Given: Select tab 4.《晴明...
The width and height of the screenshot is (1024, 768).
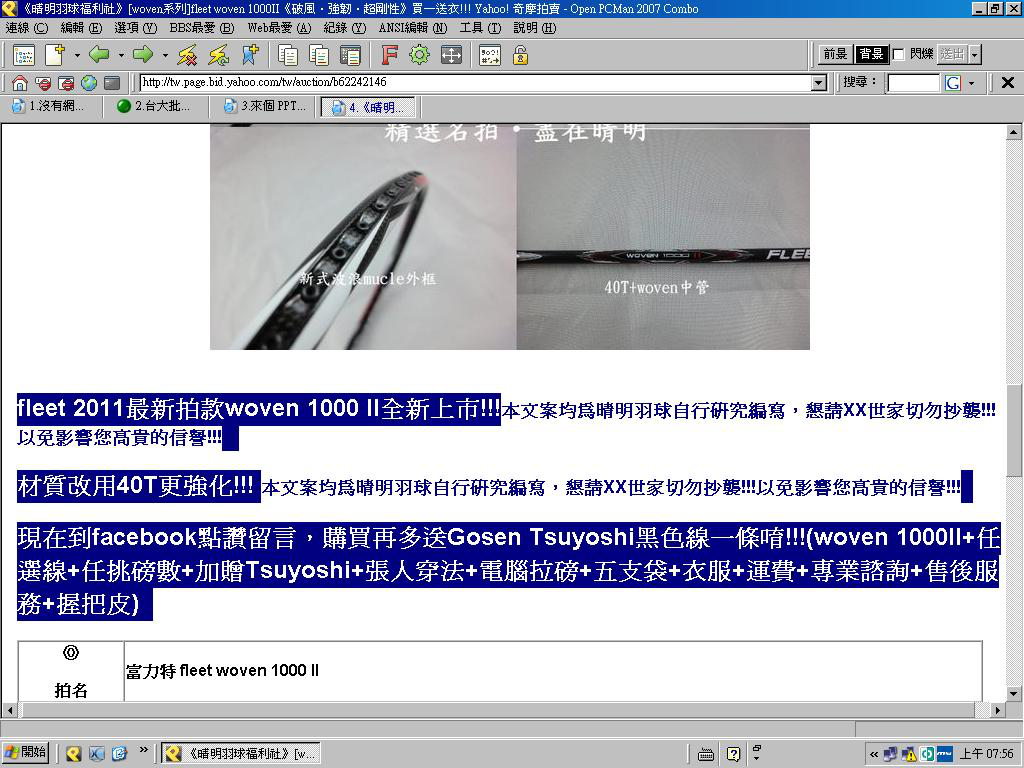Looking at the screenshot, I should click(x=369, y=107).
